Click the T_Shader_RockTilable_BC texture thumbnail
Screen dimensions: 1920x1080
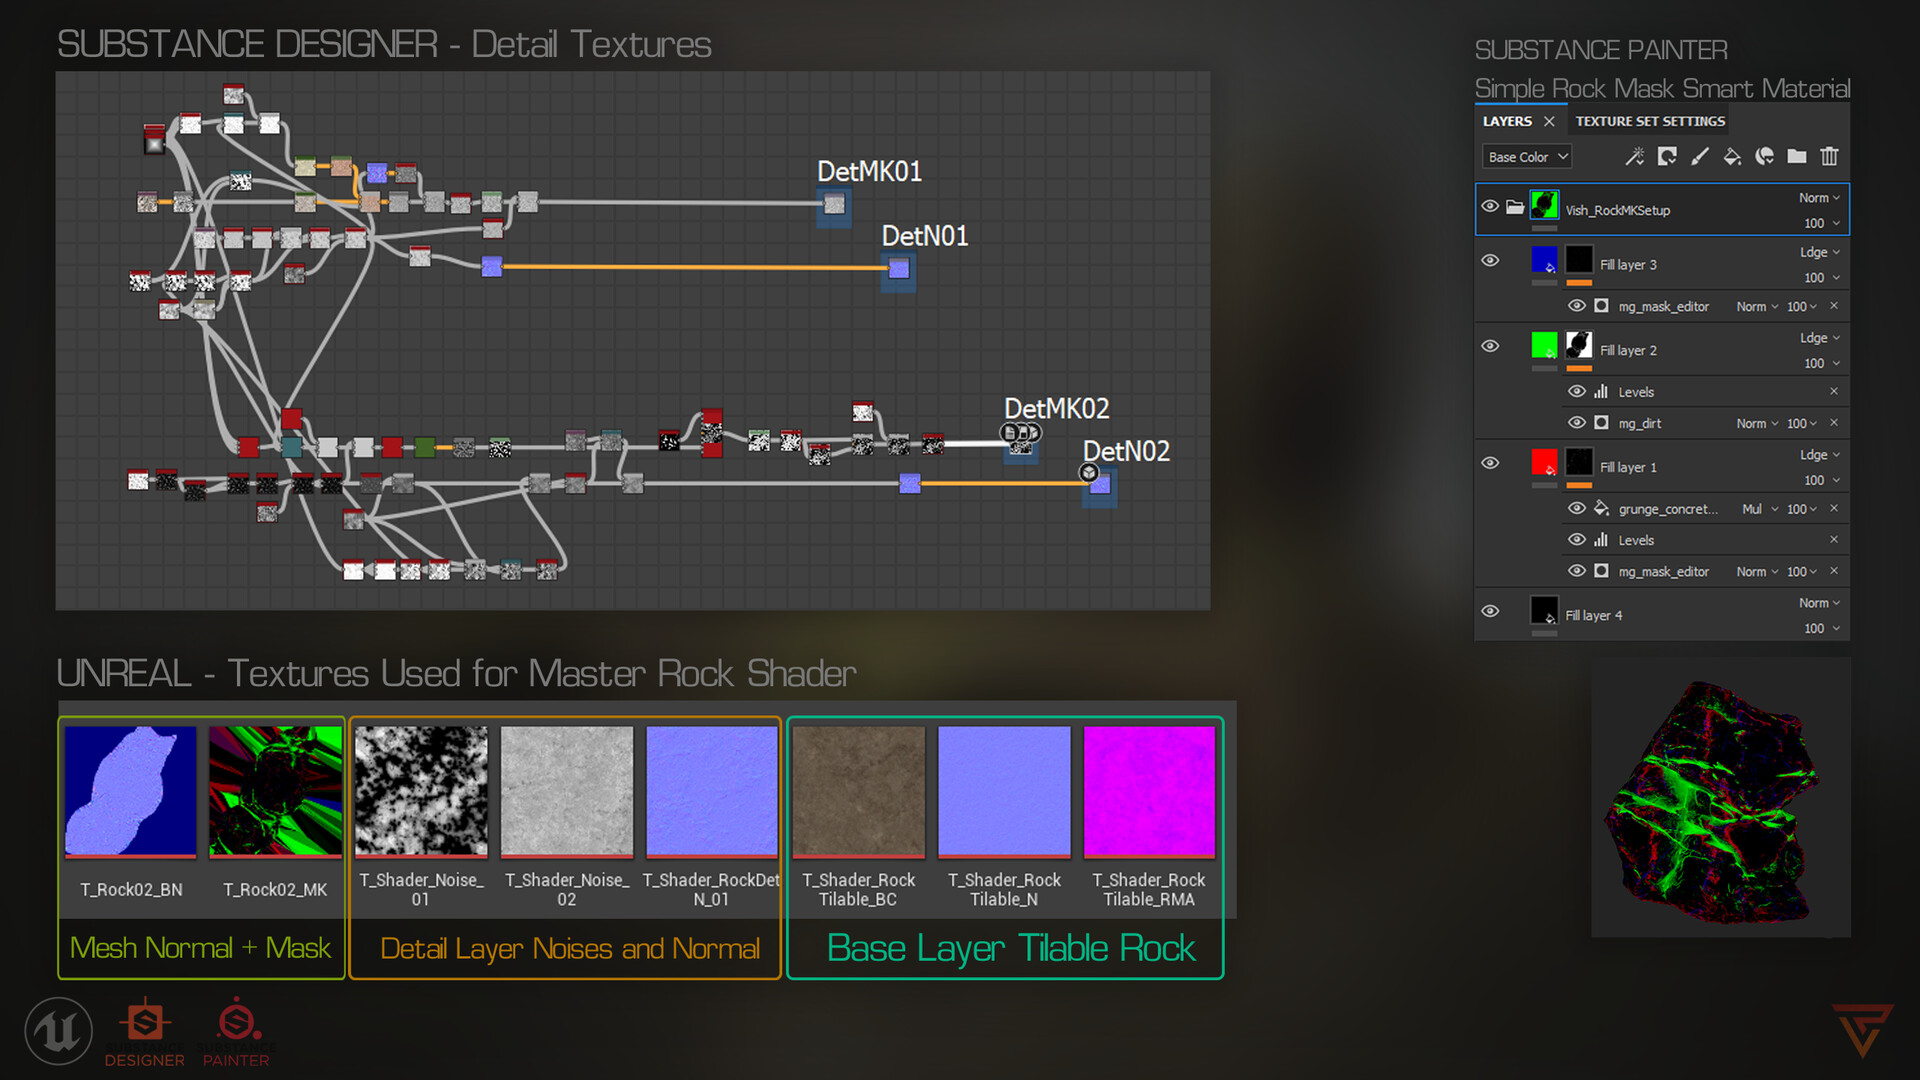tap(859, 791)
